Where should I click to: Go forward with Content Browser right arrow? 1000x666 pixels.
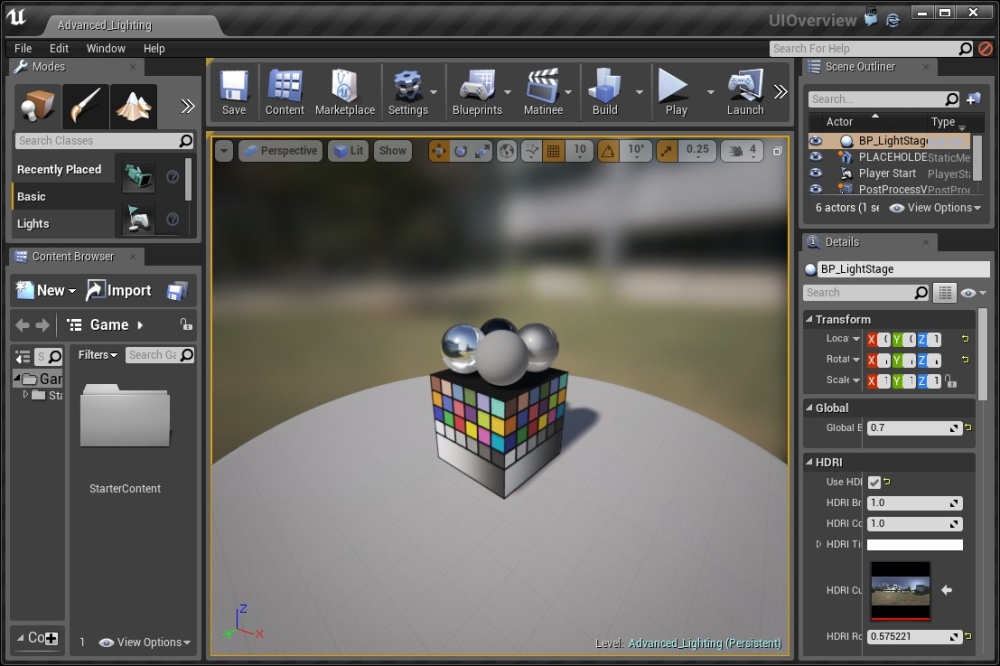click(x=42, y=325)
